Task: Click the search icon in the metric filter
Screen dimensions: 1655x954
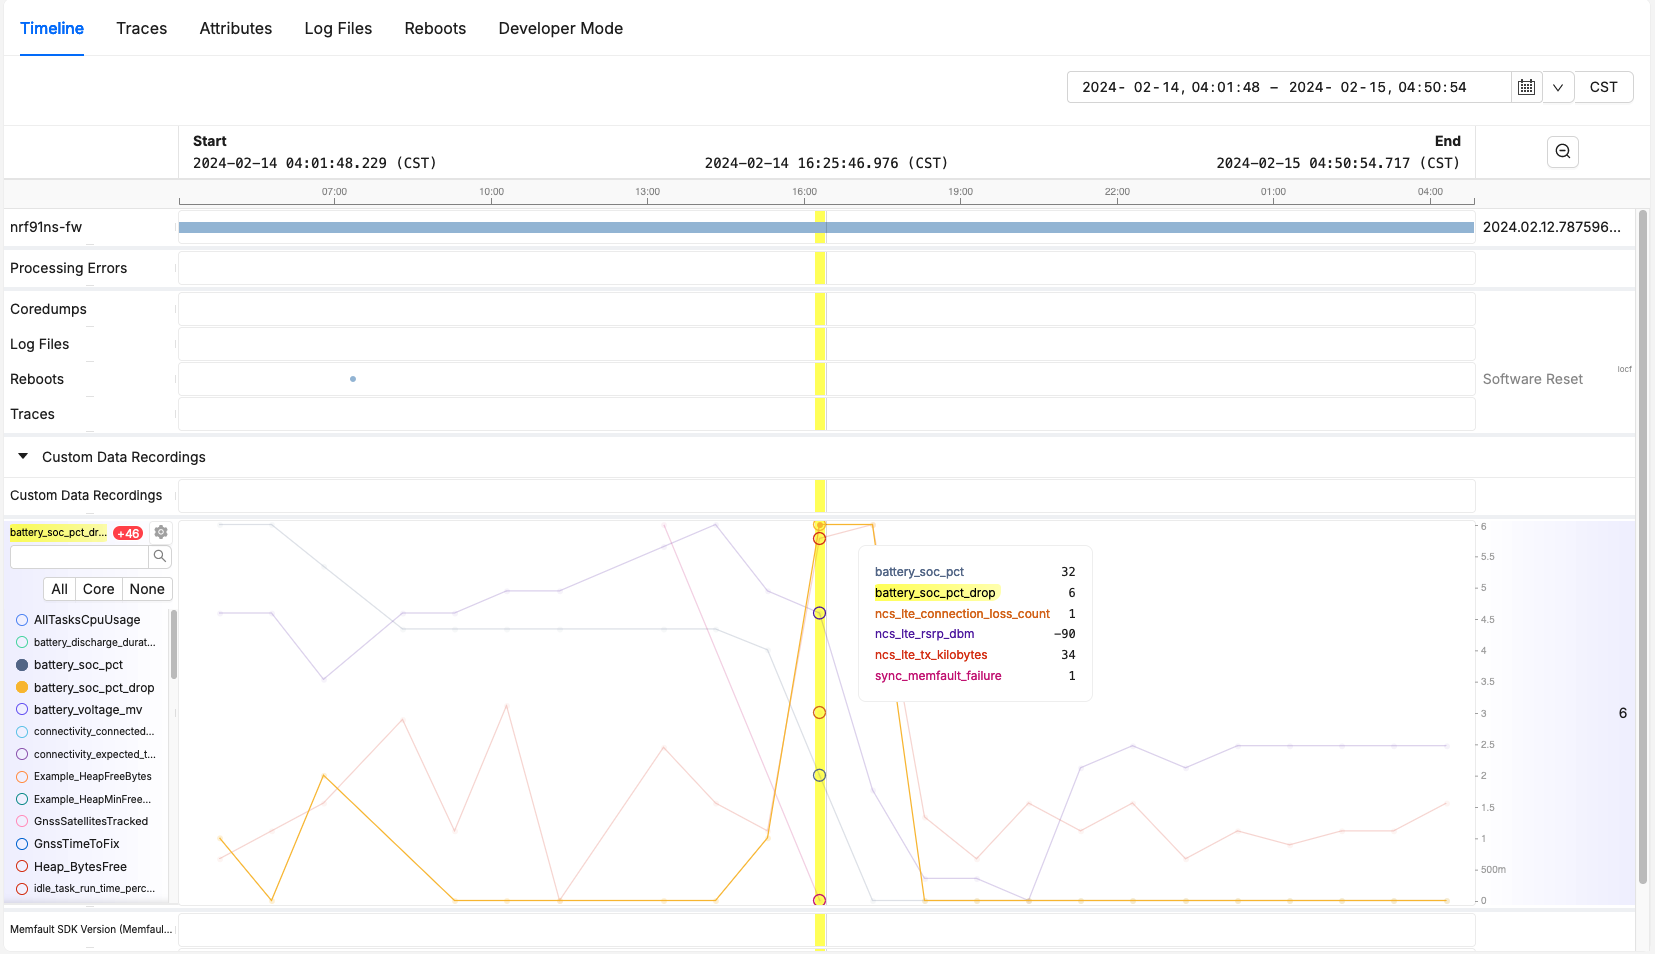Action: pyautogui.click(x=159, y=556)
